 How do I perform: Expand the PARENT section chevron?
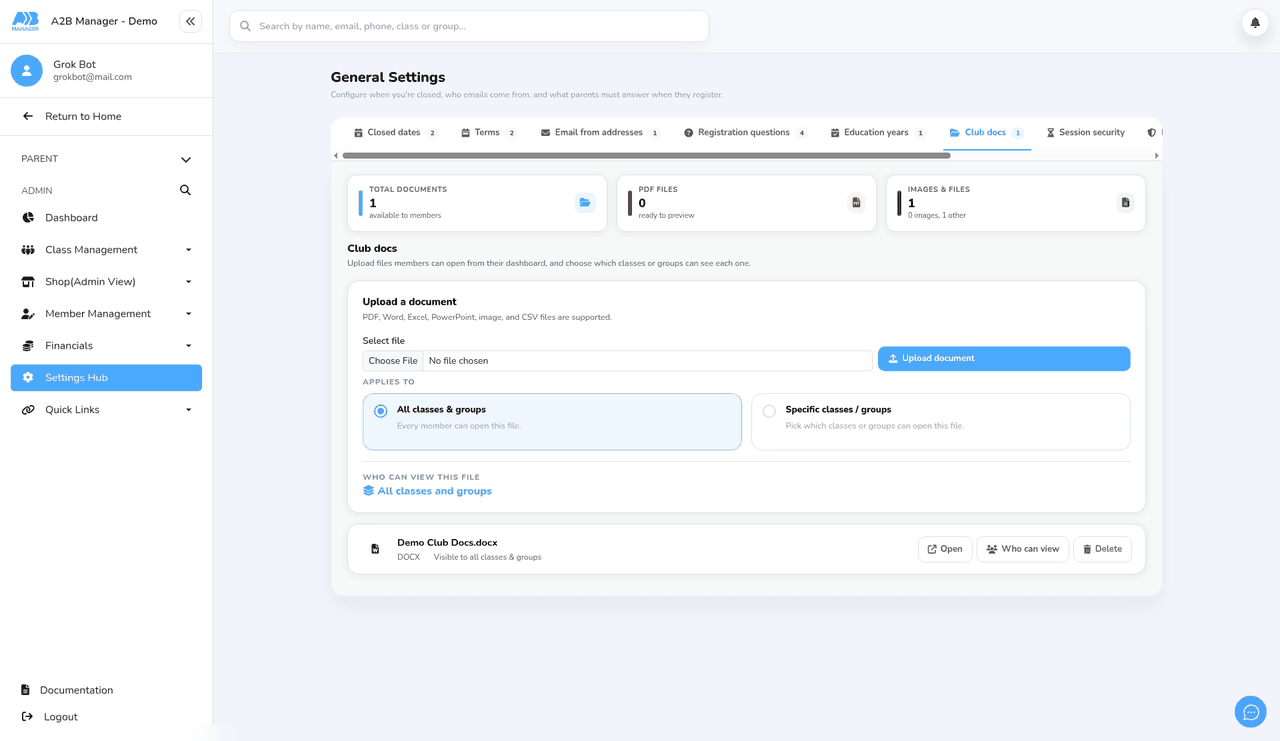186,159
